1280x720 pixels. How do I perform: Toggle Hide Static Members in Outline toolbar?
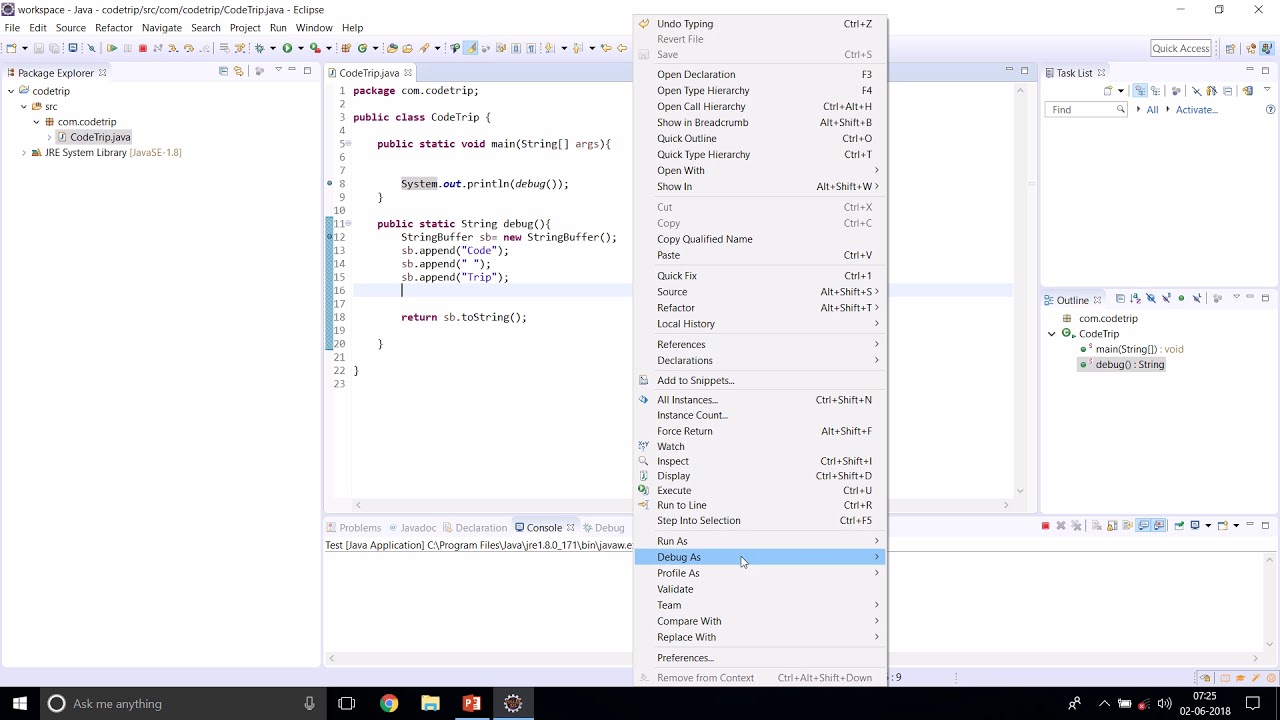click(1166, 298)
